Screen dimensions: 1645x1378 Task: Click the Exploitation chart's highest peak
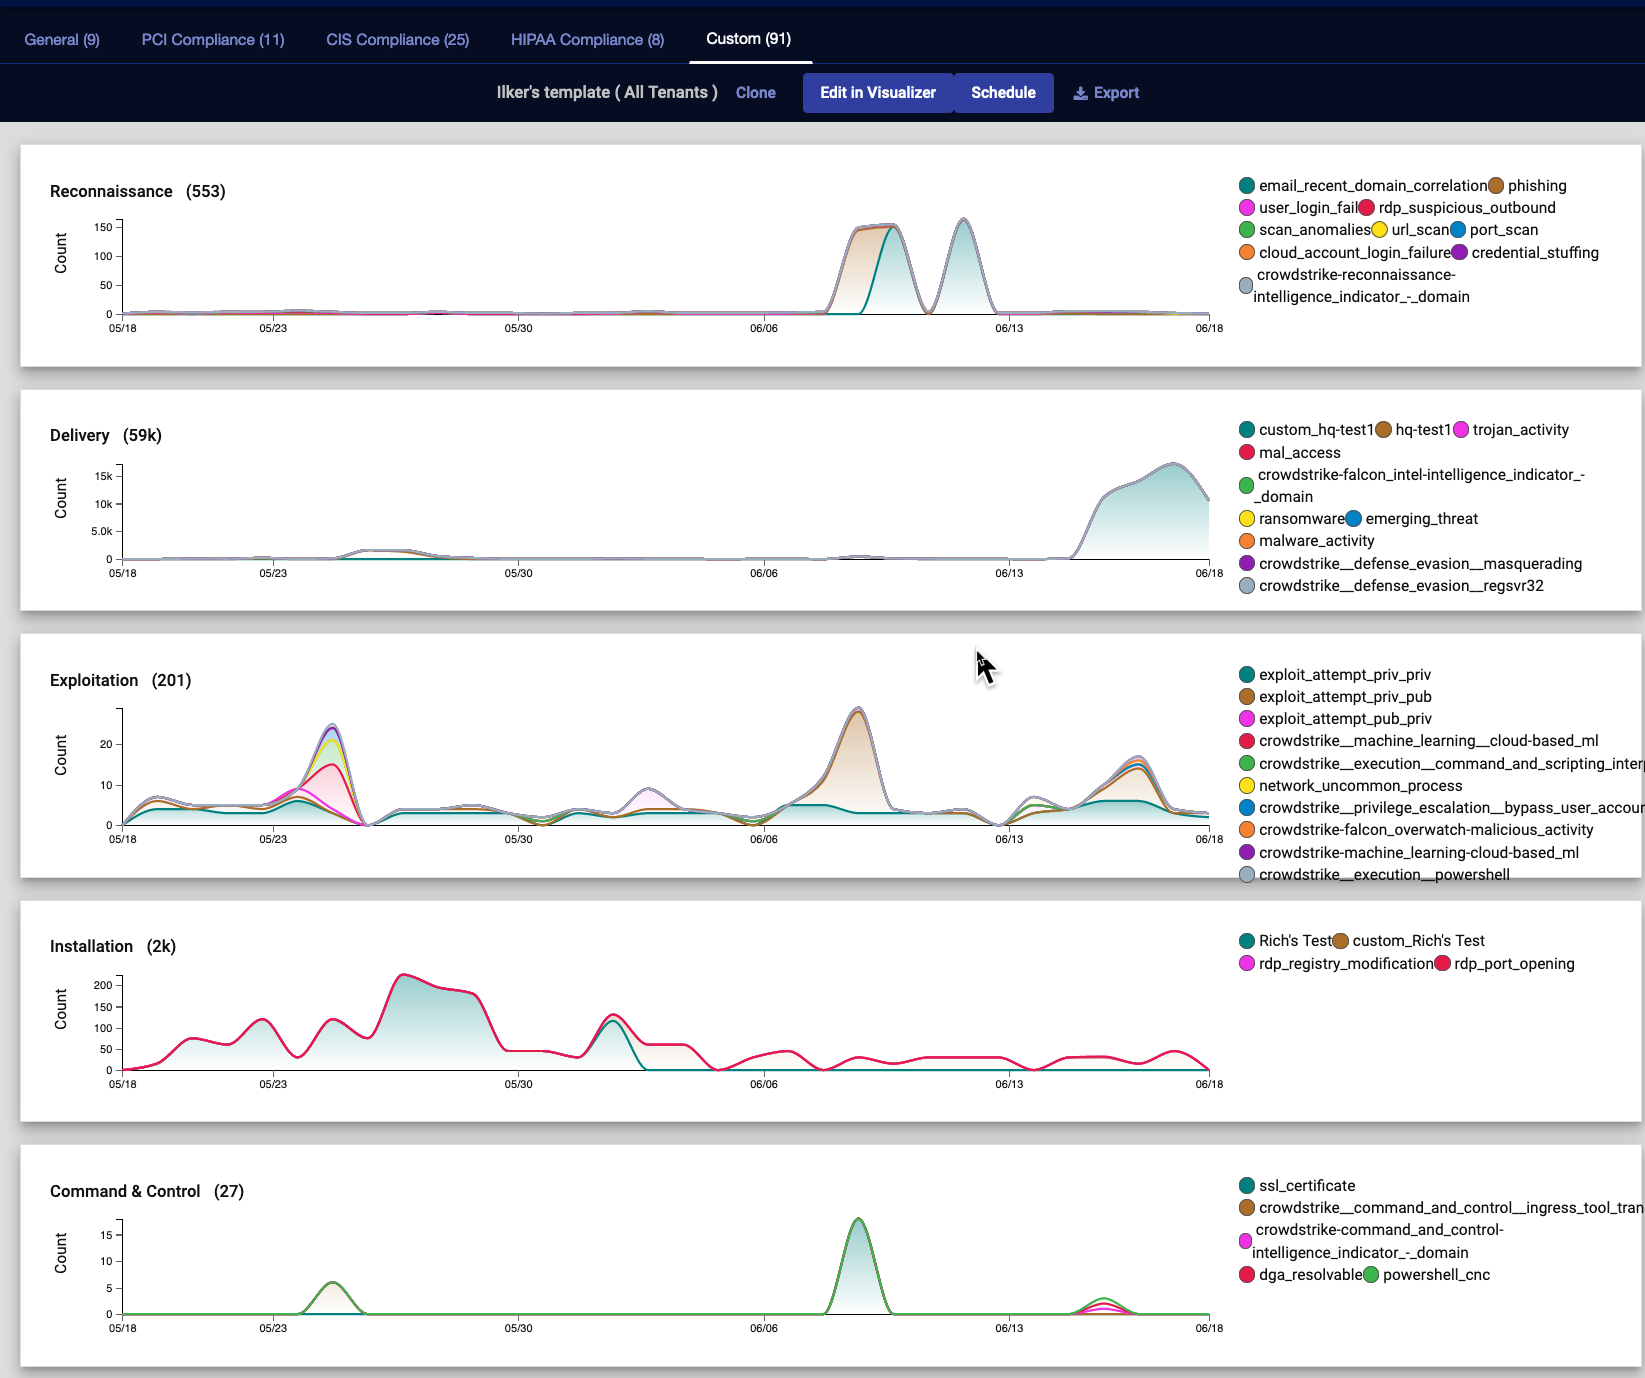[x=858, y=709]
